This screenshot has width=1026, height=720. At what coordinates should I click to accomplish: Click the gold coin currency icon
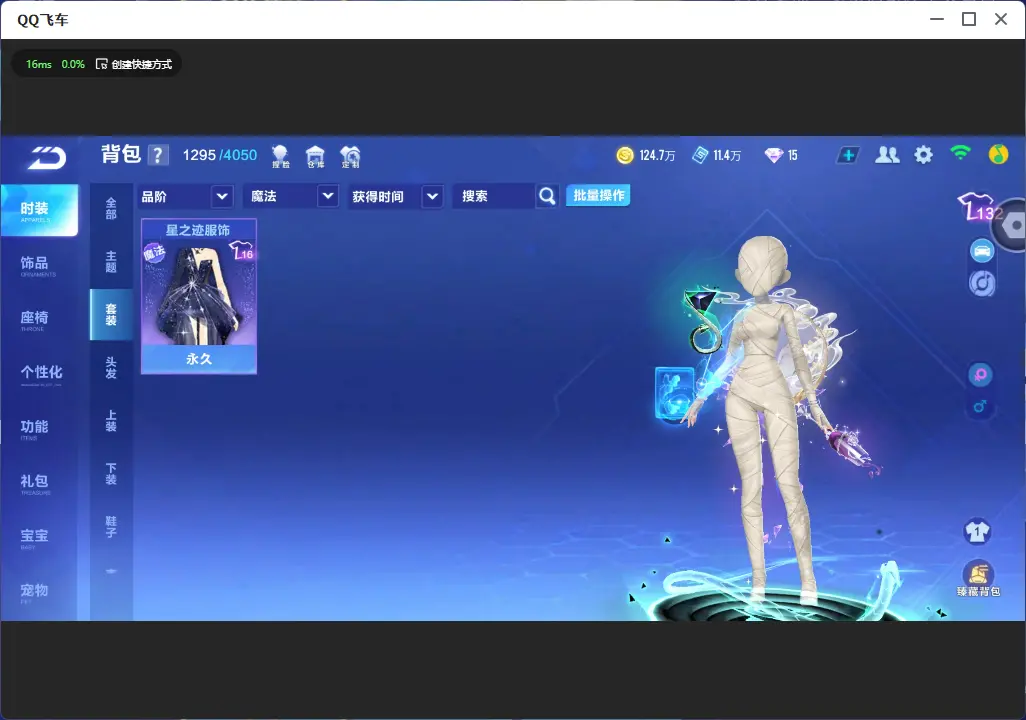(625, 155)
